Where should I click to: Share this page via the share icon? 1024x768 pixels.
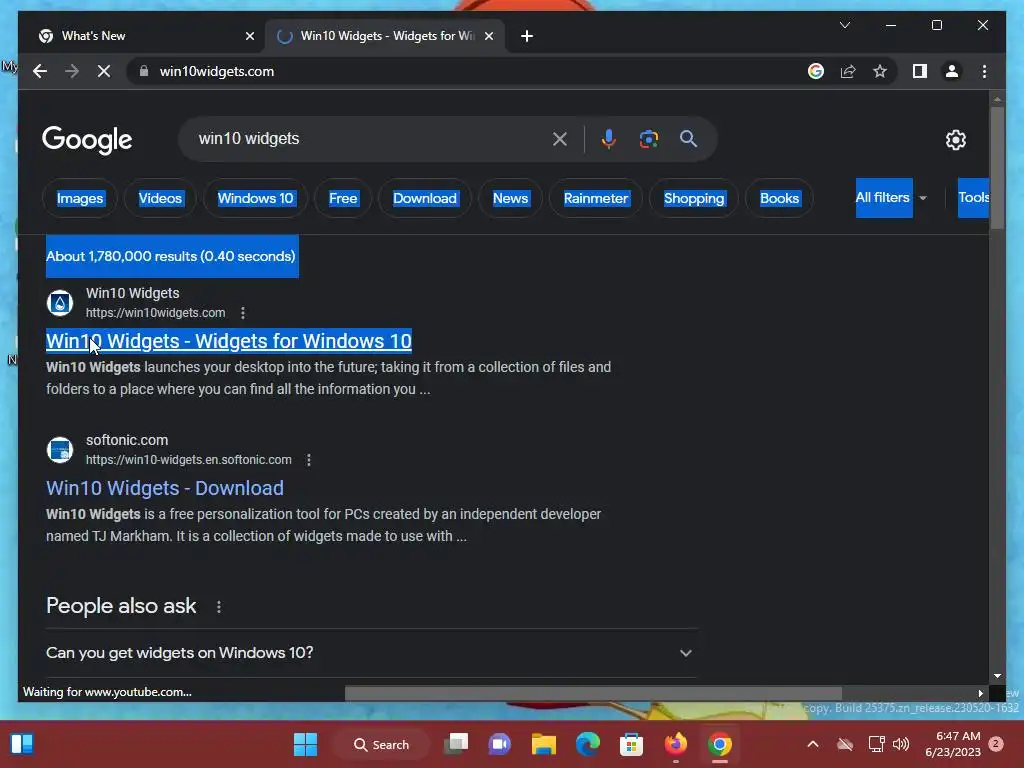coord(848,71)
